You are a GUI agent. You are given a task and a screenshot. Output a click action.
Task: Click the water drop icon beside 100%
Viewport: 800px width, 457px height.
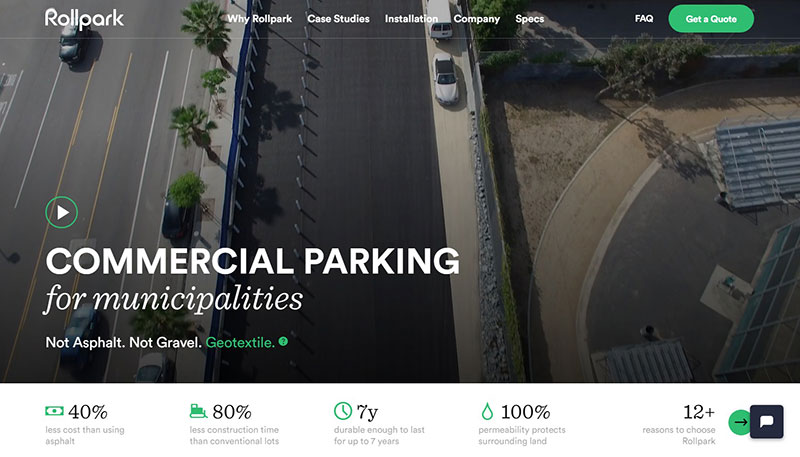(x=487, y=411)
